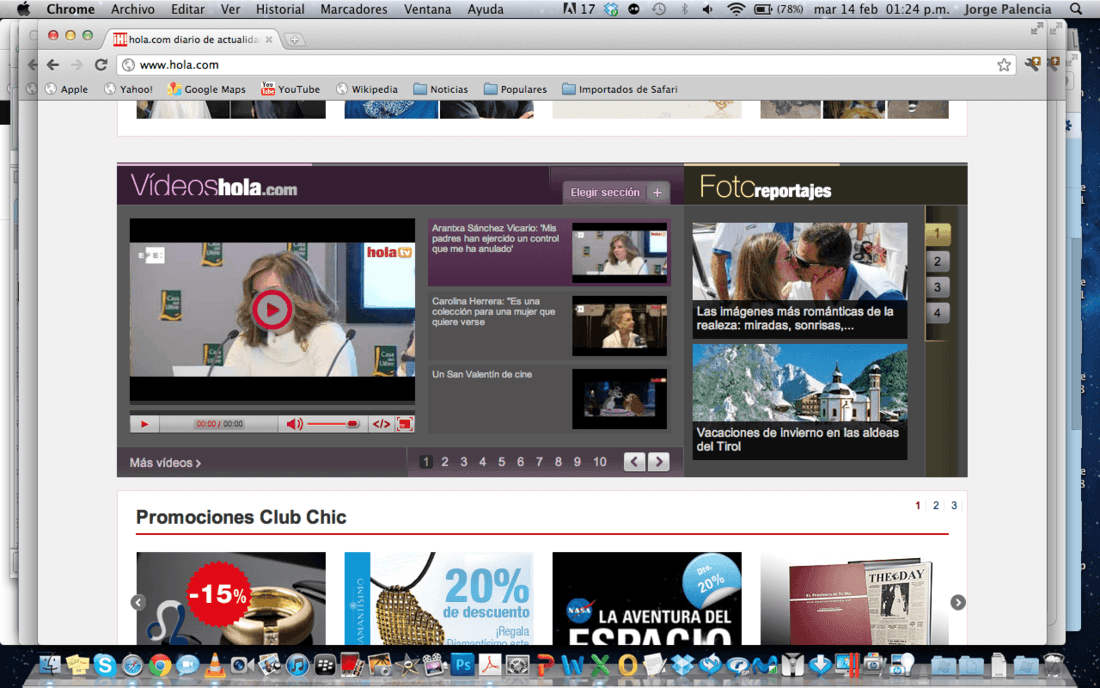Open the Populares bookmarks folder
Viewport: 1100px width, 688px height.
516,89
